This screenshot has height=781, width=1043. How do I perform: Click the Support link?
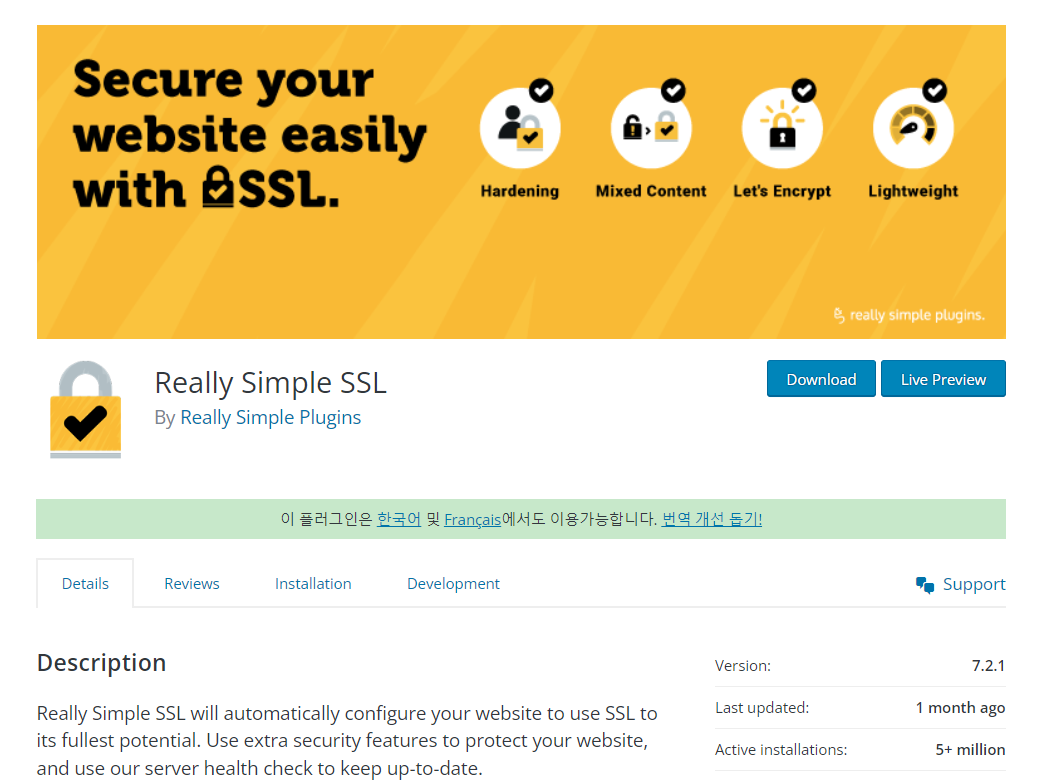click(x=974, y=583)
